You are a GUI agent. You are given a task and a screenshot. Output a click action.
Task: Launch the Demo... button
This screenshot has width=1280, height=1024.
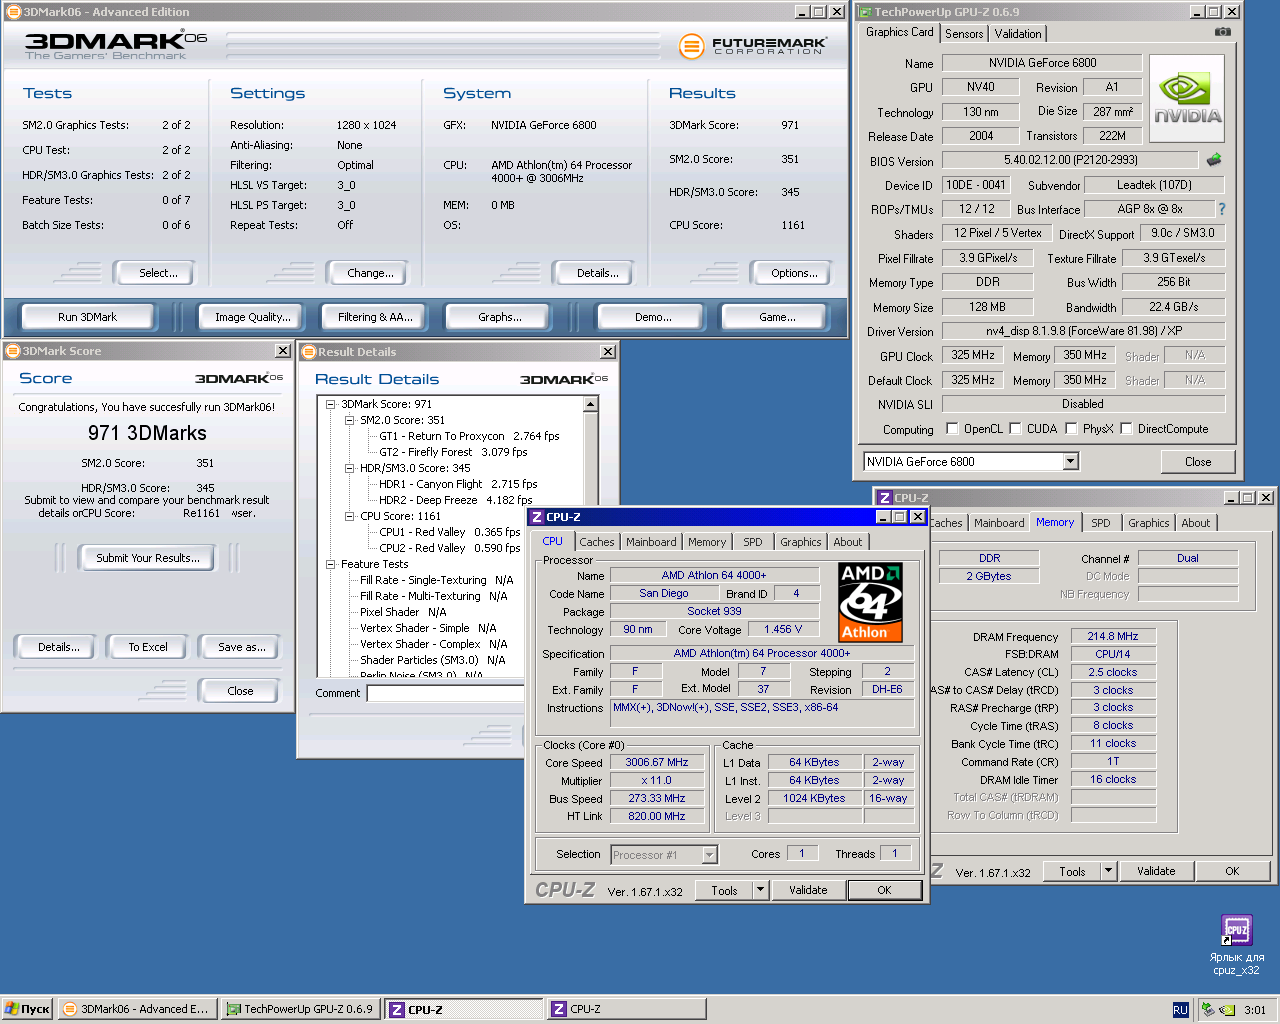tap(653, 317)
